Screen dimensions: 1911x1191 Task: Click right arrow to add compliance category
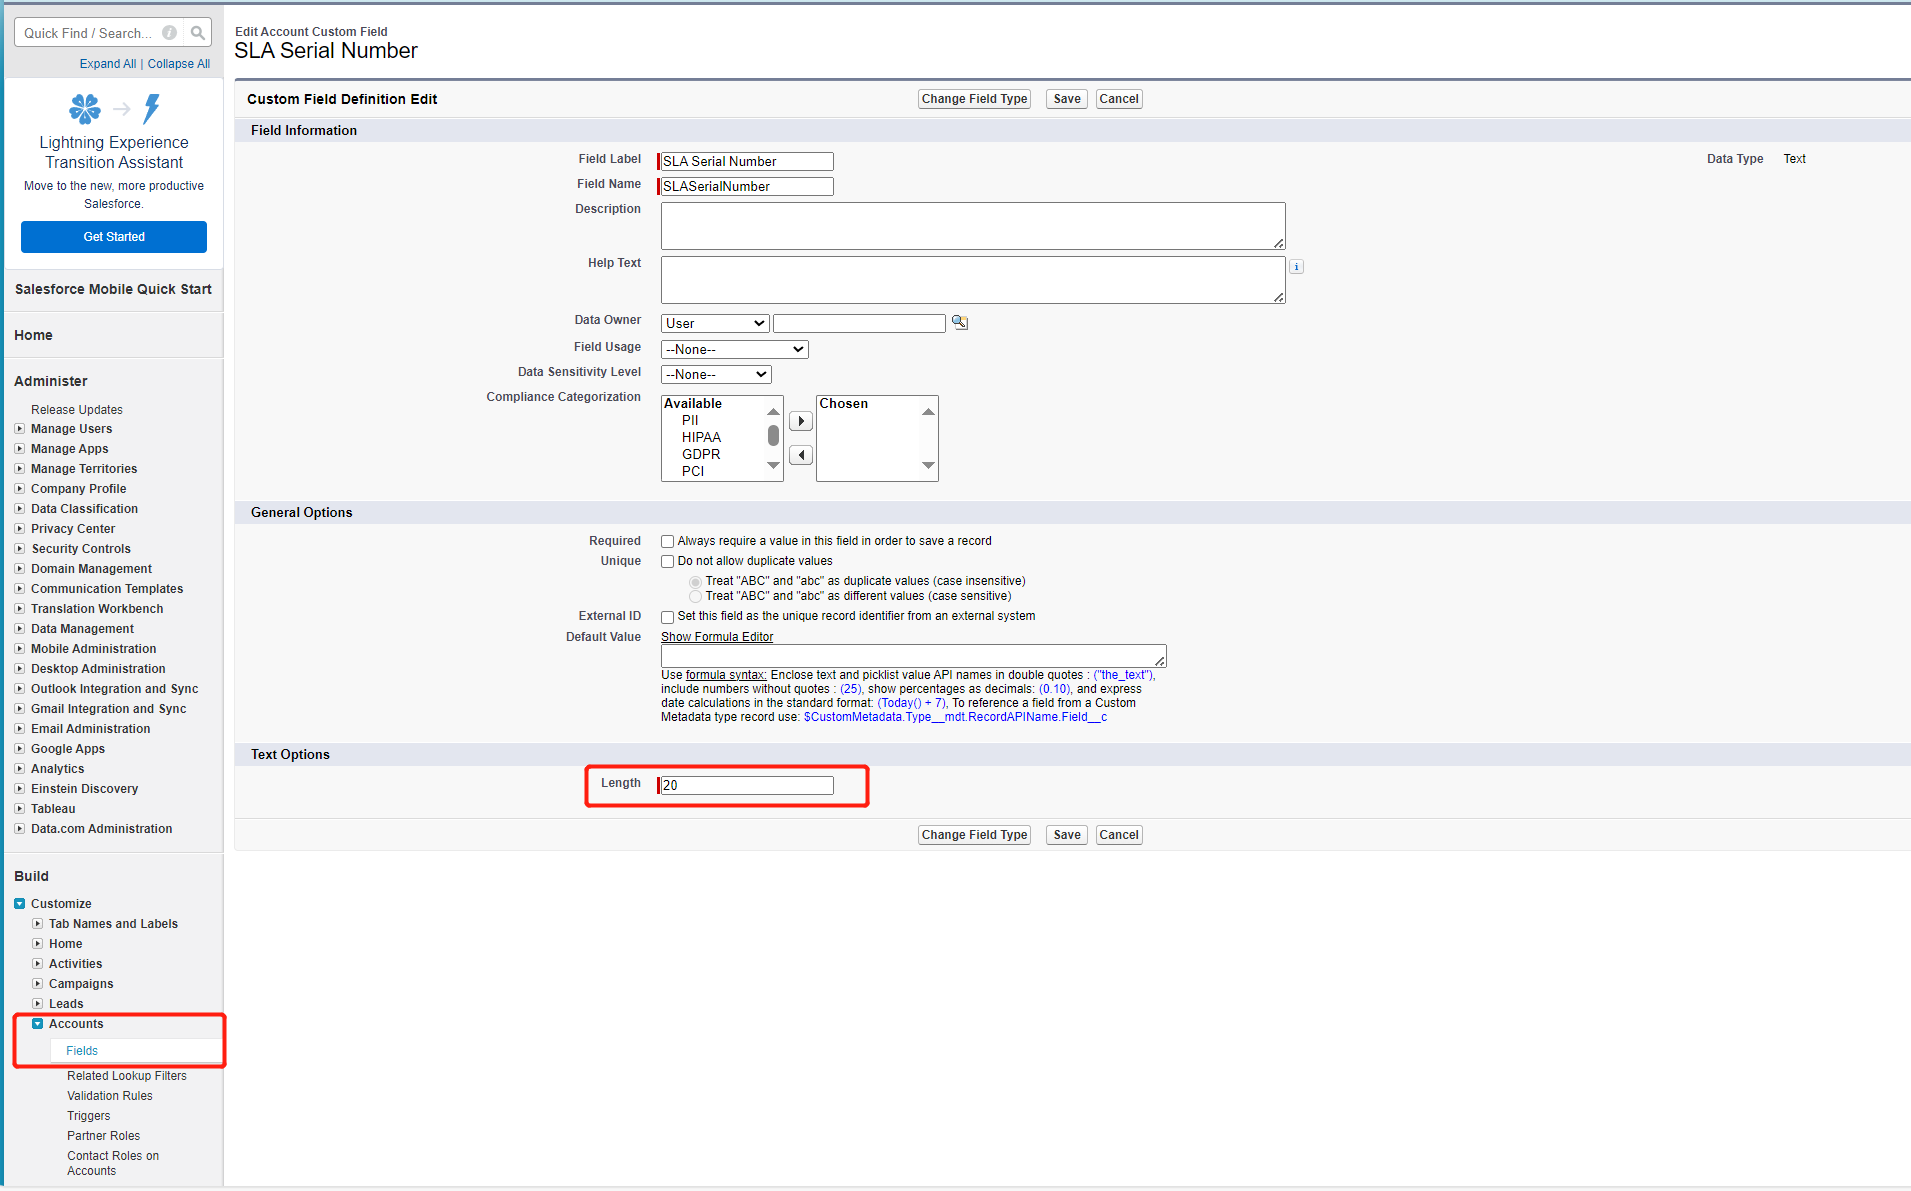pos(800,421)
